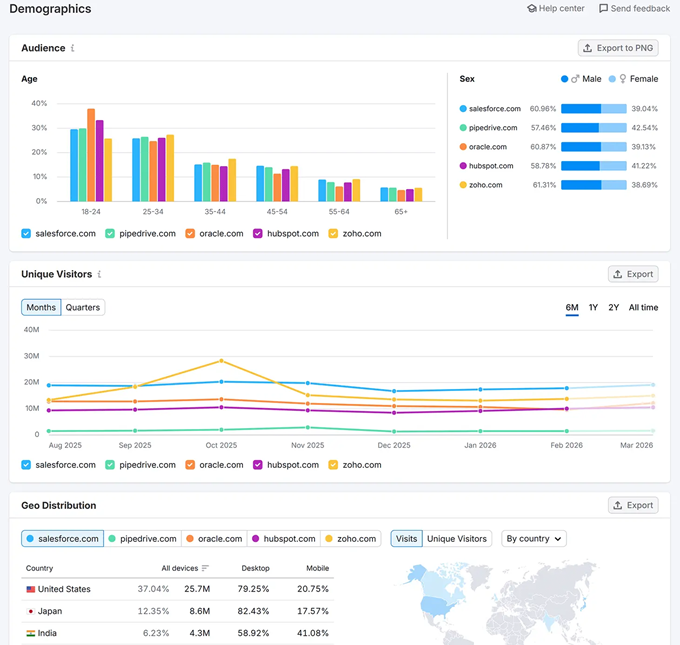Toggle zoho.com in Unique Visitors legend
Image resolution: width=680 pixels, height=645 pixels.
coord(333,465)
